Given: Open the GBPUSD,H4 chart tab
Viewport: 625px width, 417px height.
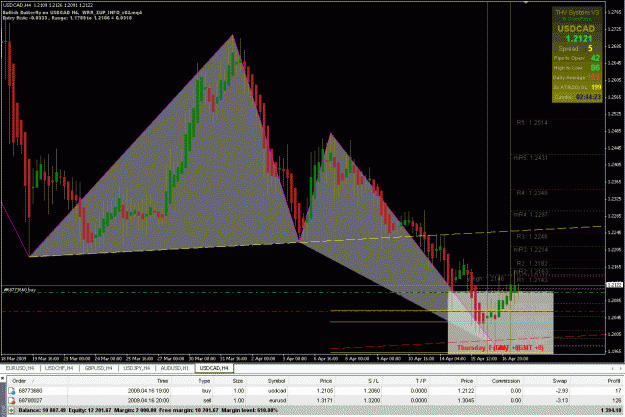Looking at the screenshot, I should (x=98, y=368).
